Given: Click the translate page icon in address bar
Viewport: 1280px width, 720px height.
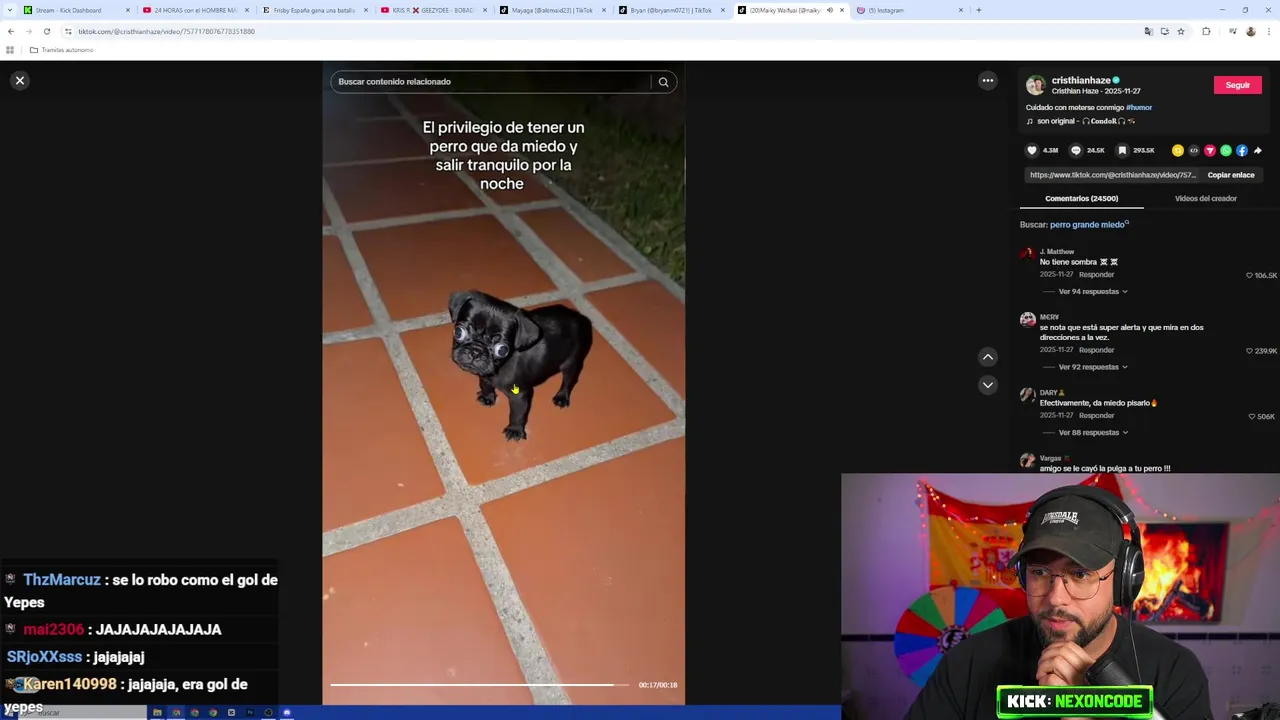Looking at the screenshot, I should pyautogui.click(x=1149, y=31).
